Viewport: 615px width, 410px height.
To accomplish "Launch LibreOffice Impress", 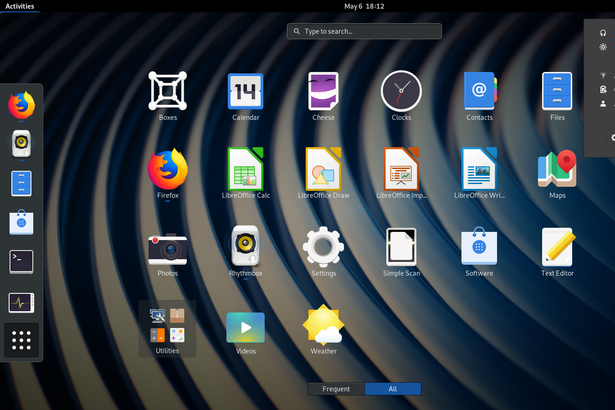I will (x=401, y=173).
